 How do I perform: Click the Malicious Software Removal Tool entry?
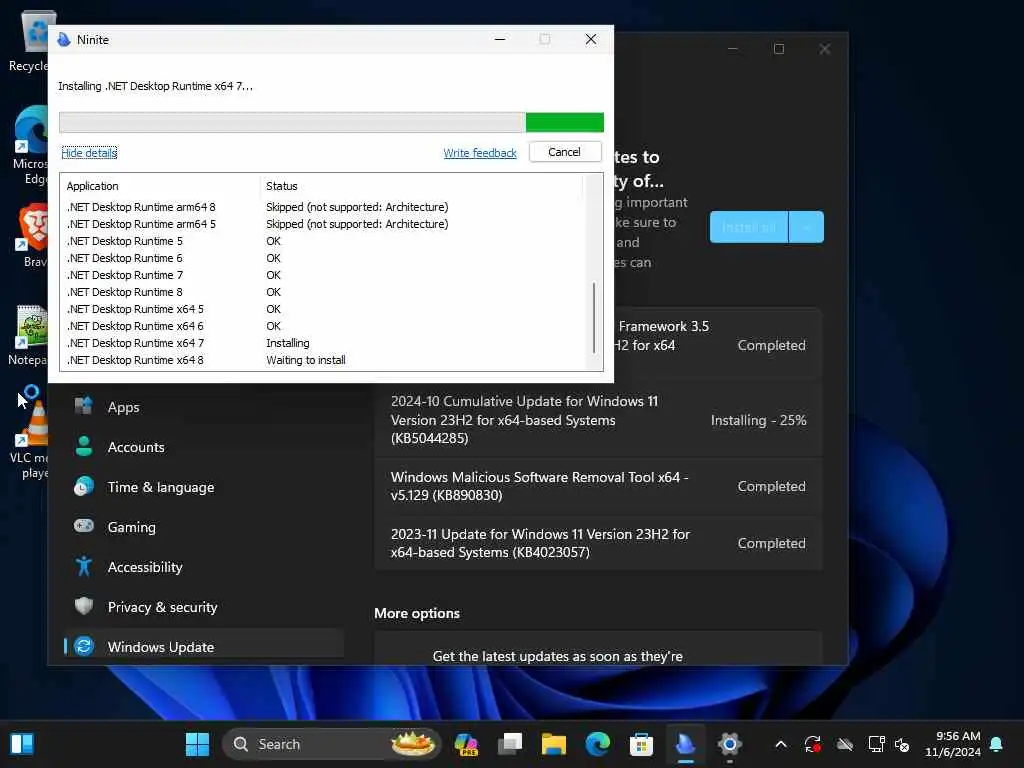point(598,487)
